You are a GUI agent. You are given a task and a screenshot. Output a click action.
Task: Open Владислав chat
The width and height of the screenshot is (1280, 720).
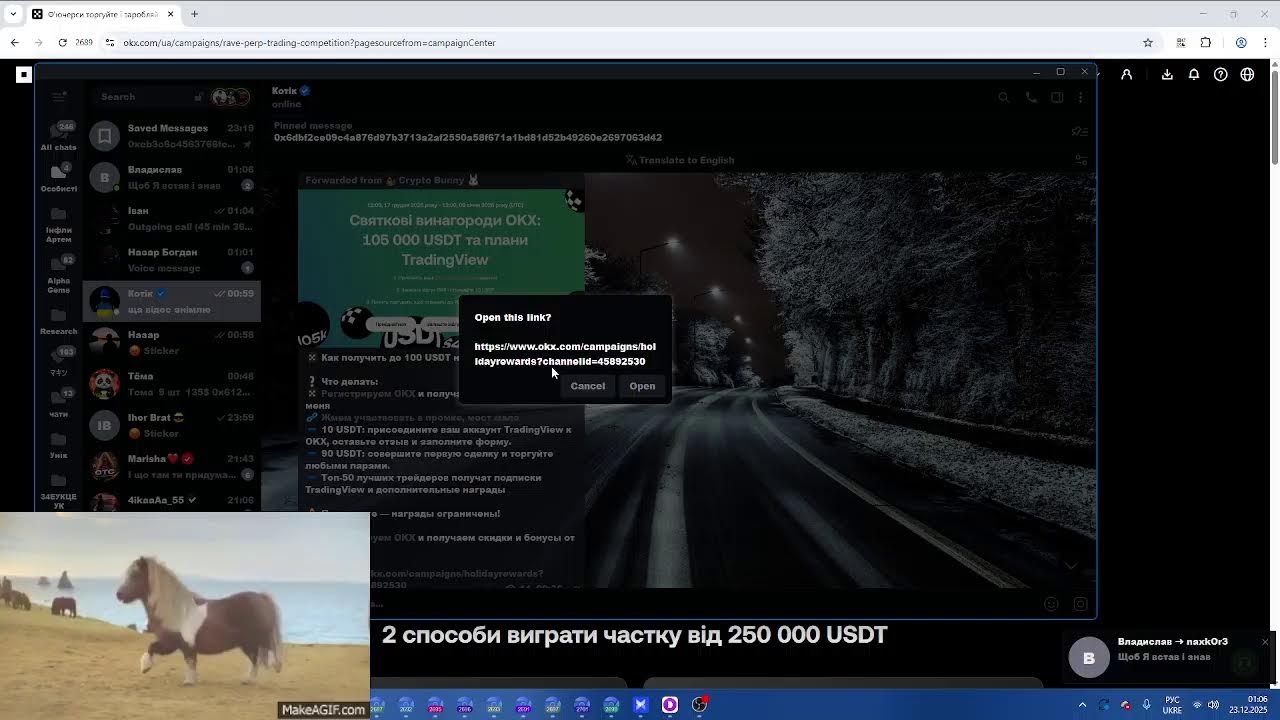click(x=172, y=177)
